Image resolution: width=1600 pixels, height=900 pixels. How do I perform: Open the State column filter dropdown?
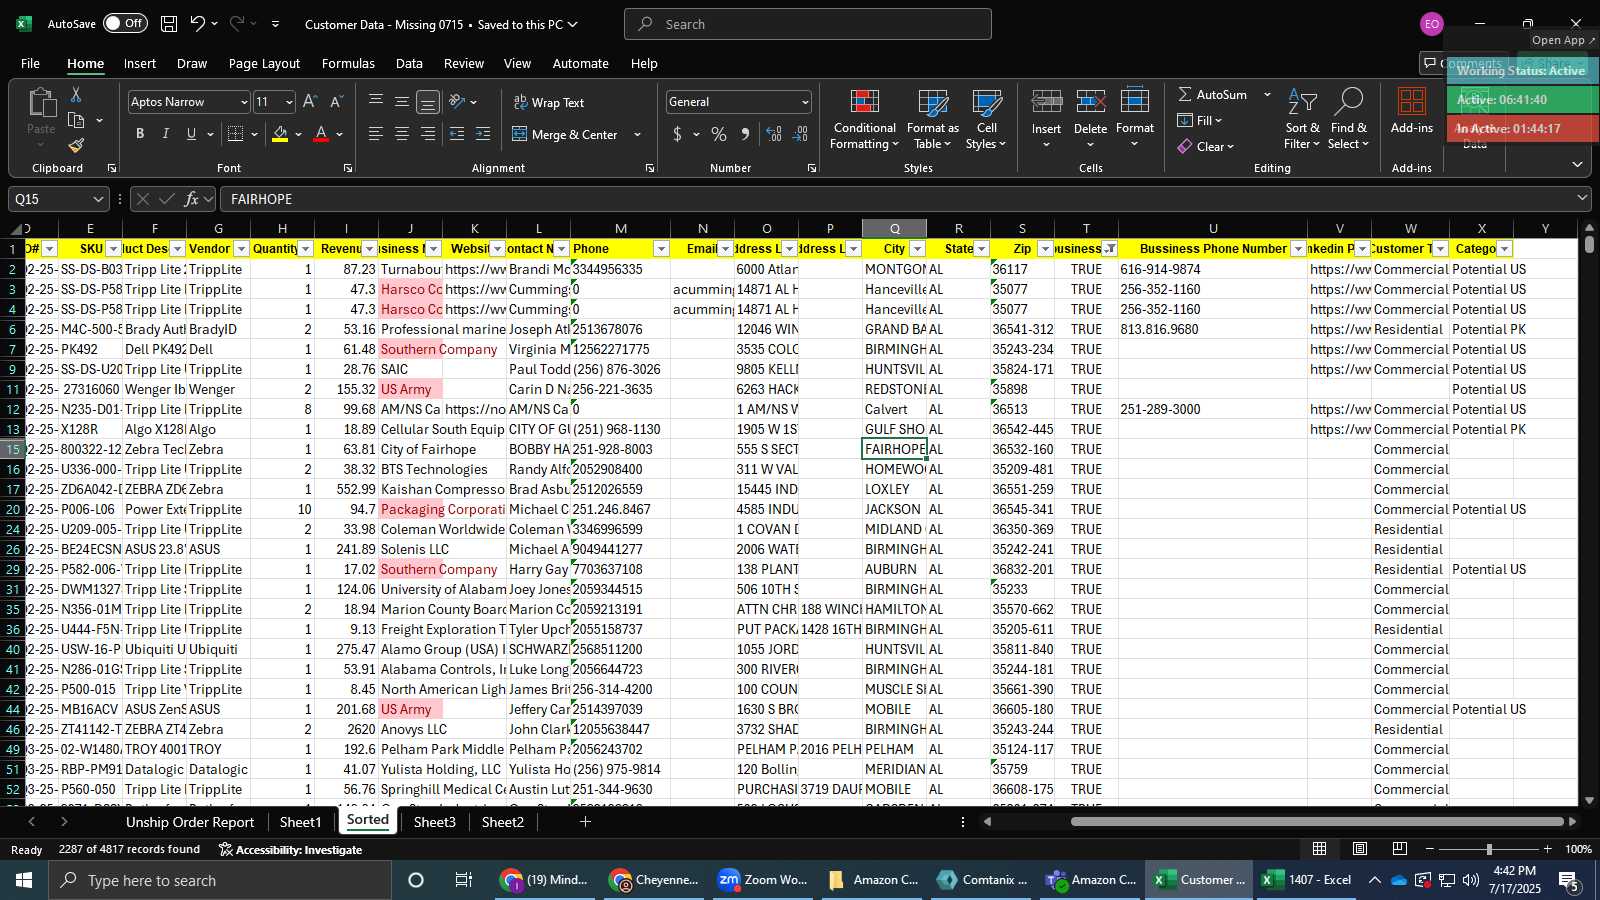[981, 249]
